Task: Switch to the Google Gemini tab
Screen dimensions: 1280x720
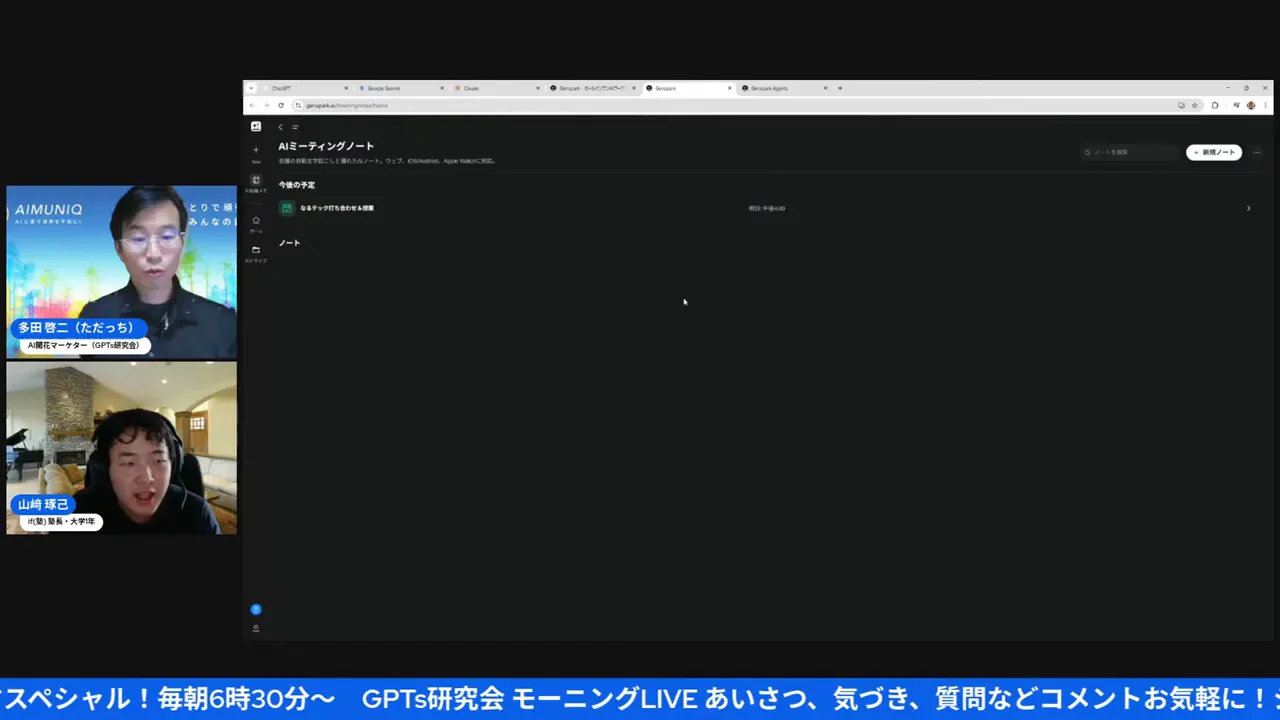Action: pos(400,88)
